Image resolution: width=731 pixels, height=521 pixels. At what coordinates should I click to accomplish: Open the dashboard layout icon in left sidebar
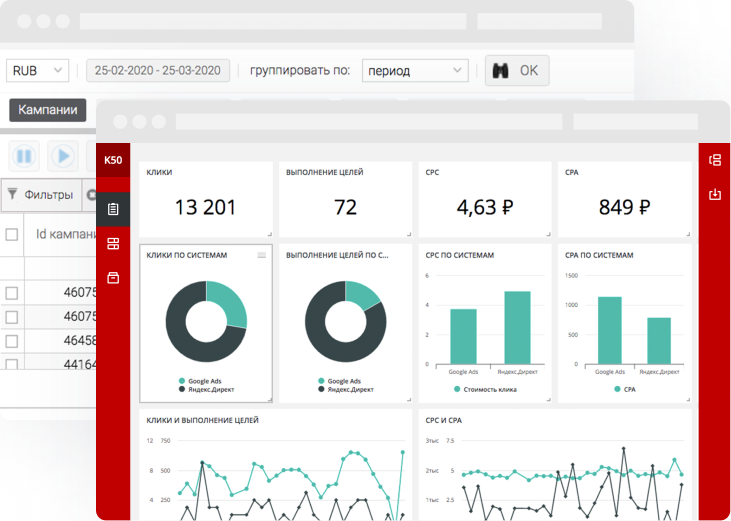click(113, 243)
